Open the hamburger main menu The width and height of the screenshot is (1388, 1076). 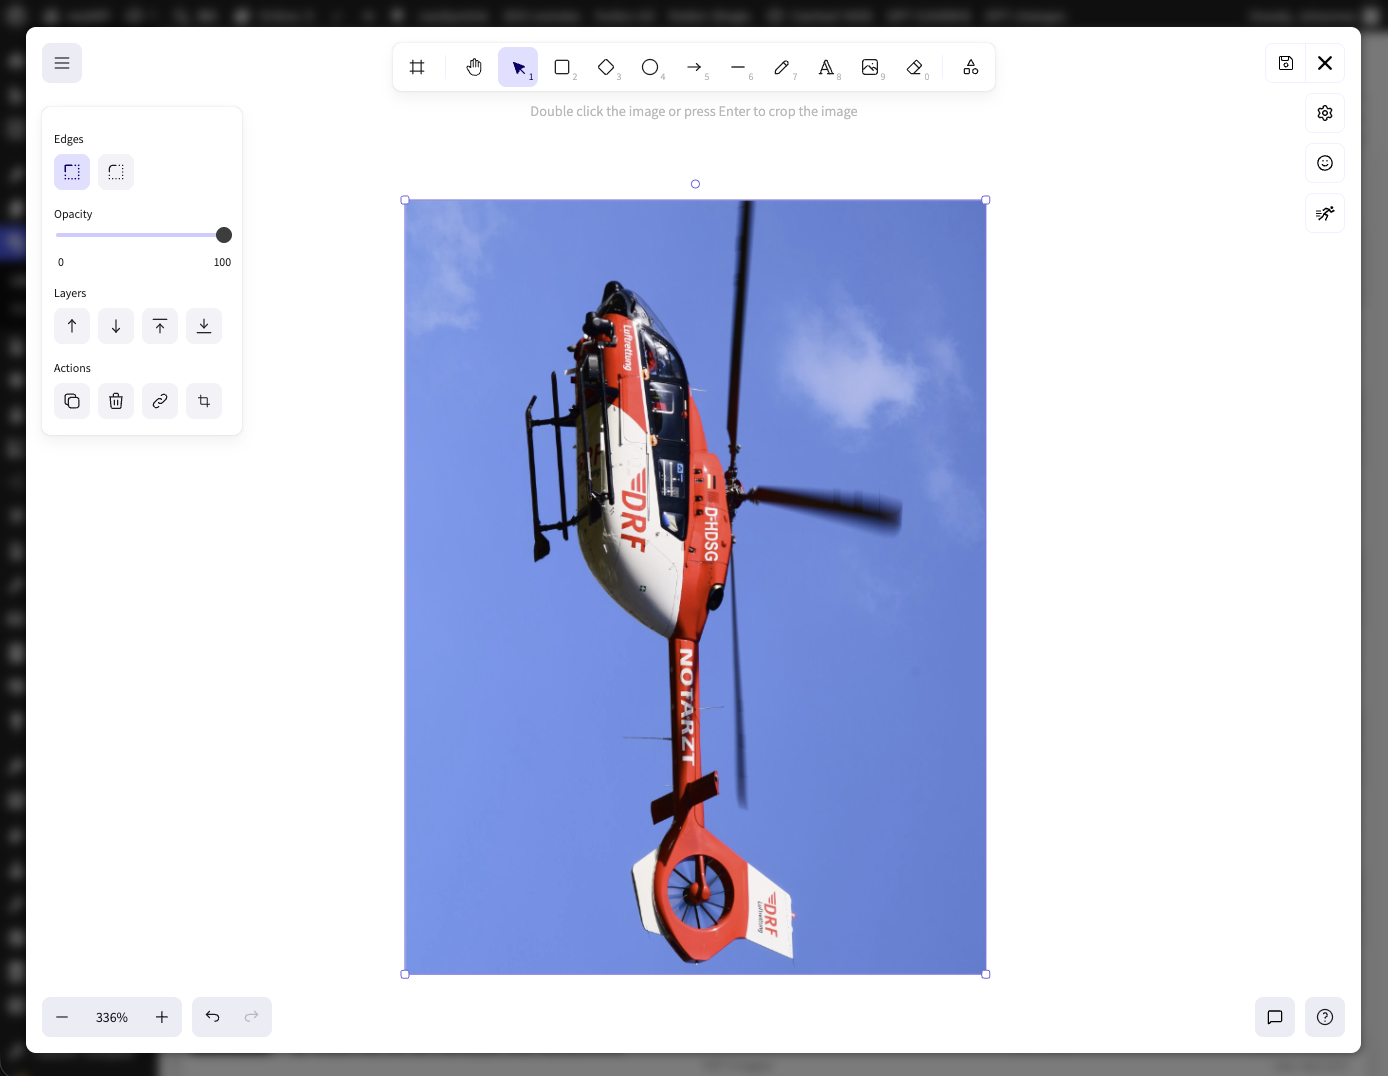pos(62,63)
